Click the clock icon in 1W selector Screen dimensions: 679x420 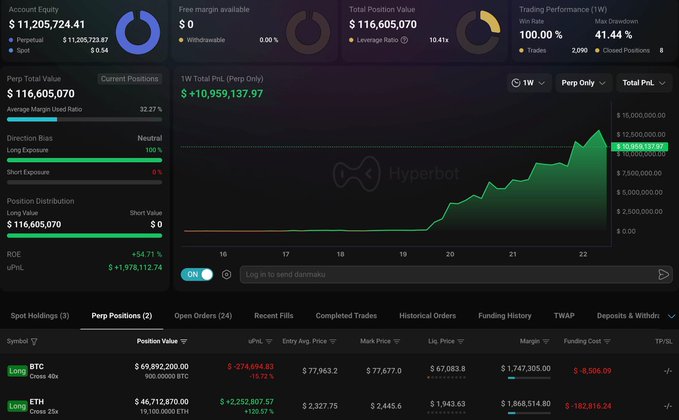click(516, 83)
